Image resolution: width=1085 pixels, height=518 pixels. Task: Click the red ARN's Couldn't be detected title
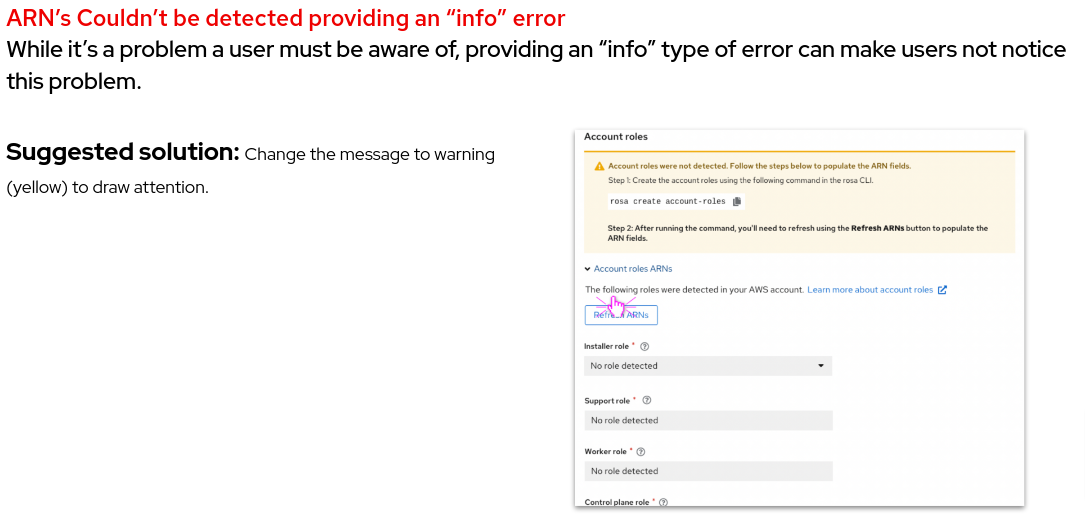(x=286, y=19)
